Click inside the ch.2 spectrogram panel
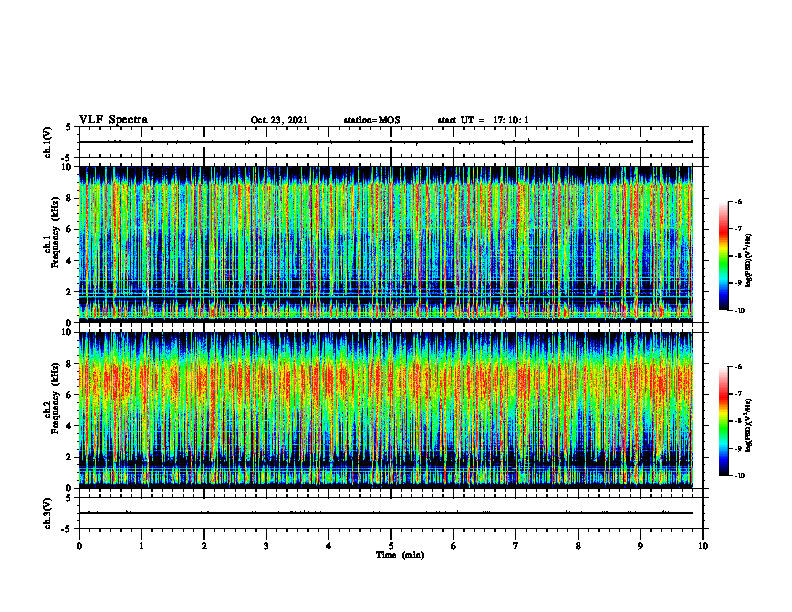This screenshot has width=792, height=612. pos(386,410)
